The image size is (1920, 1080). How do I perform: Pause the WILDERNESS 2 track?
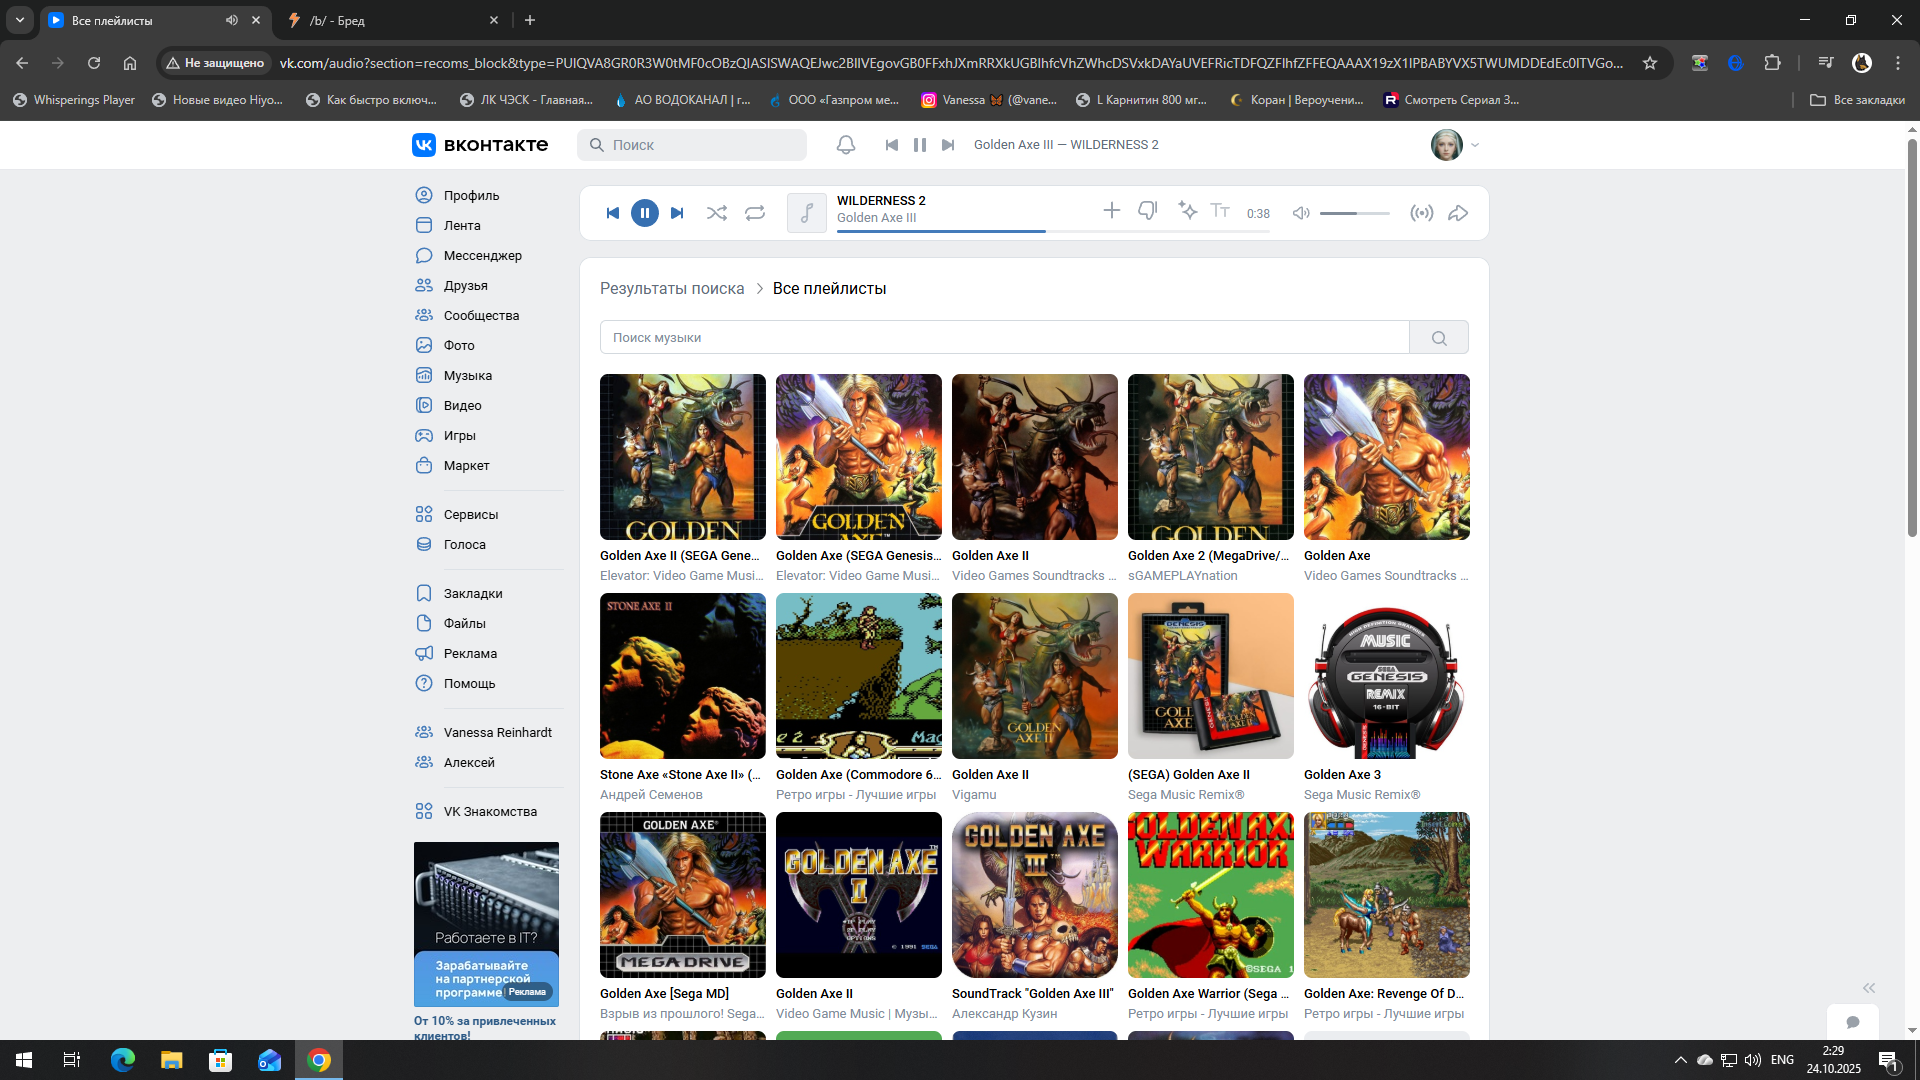point(645,213)
